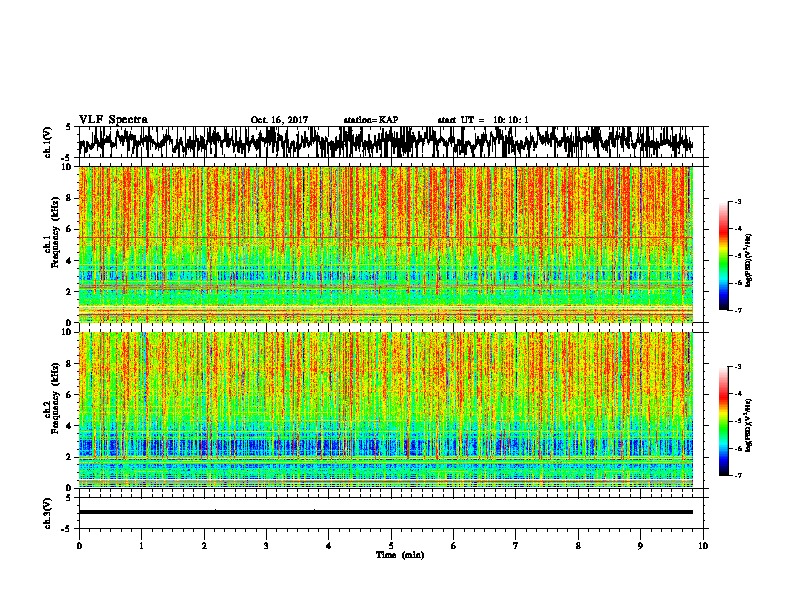Click the '9' minute tick label
The image size is (792, 612).
click(640, 546)
